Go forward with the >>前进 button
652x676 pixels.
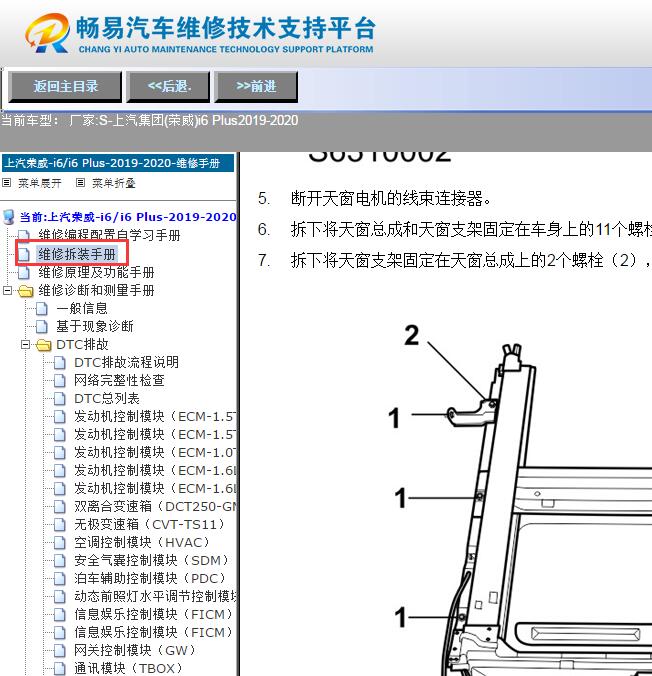256,87
